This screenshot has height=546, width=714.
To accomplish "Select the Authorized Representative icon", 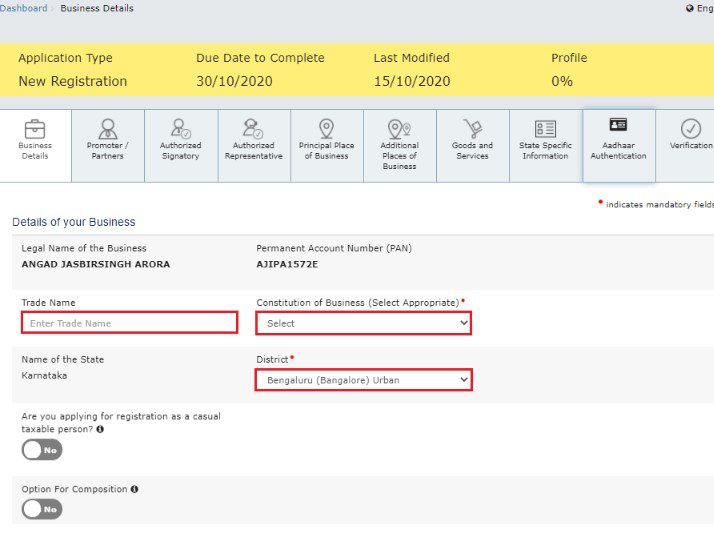I will pyautogui.click(x=253, y=129).
